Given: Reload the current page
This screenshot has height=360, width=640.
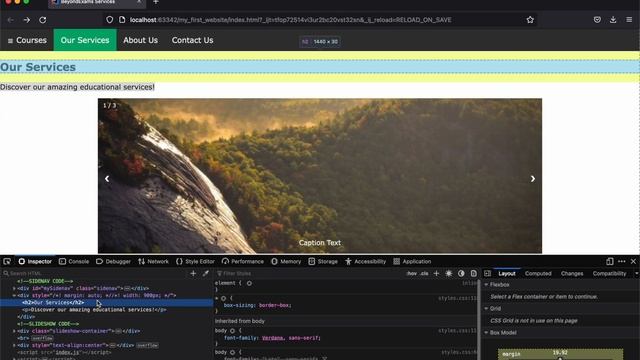Looking at the screenshot, I should (42, 20).
